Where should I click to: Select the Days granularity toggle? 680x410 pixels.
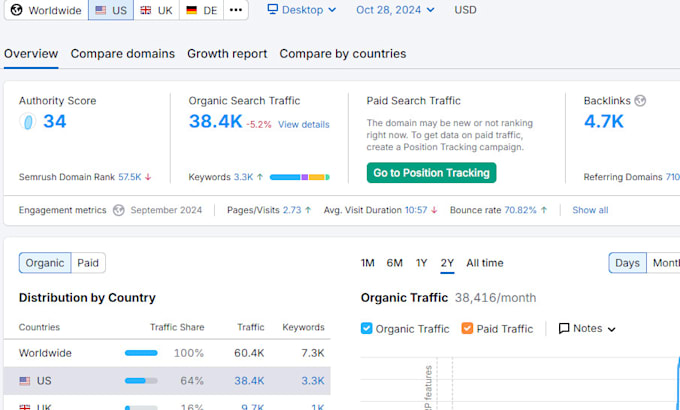pyautogui.click(x=628, y=263)
